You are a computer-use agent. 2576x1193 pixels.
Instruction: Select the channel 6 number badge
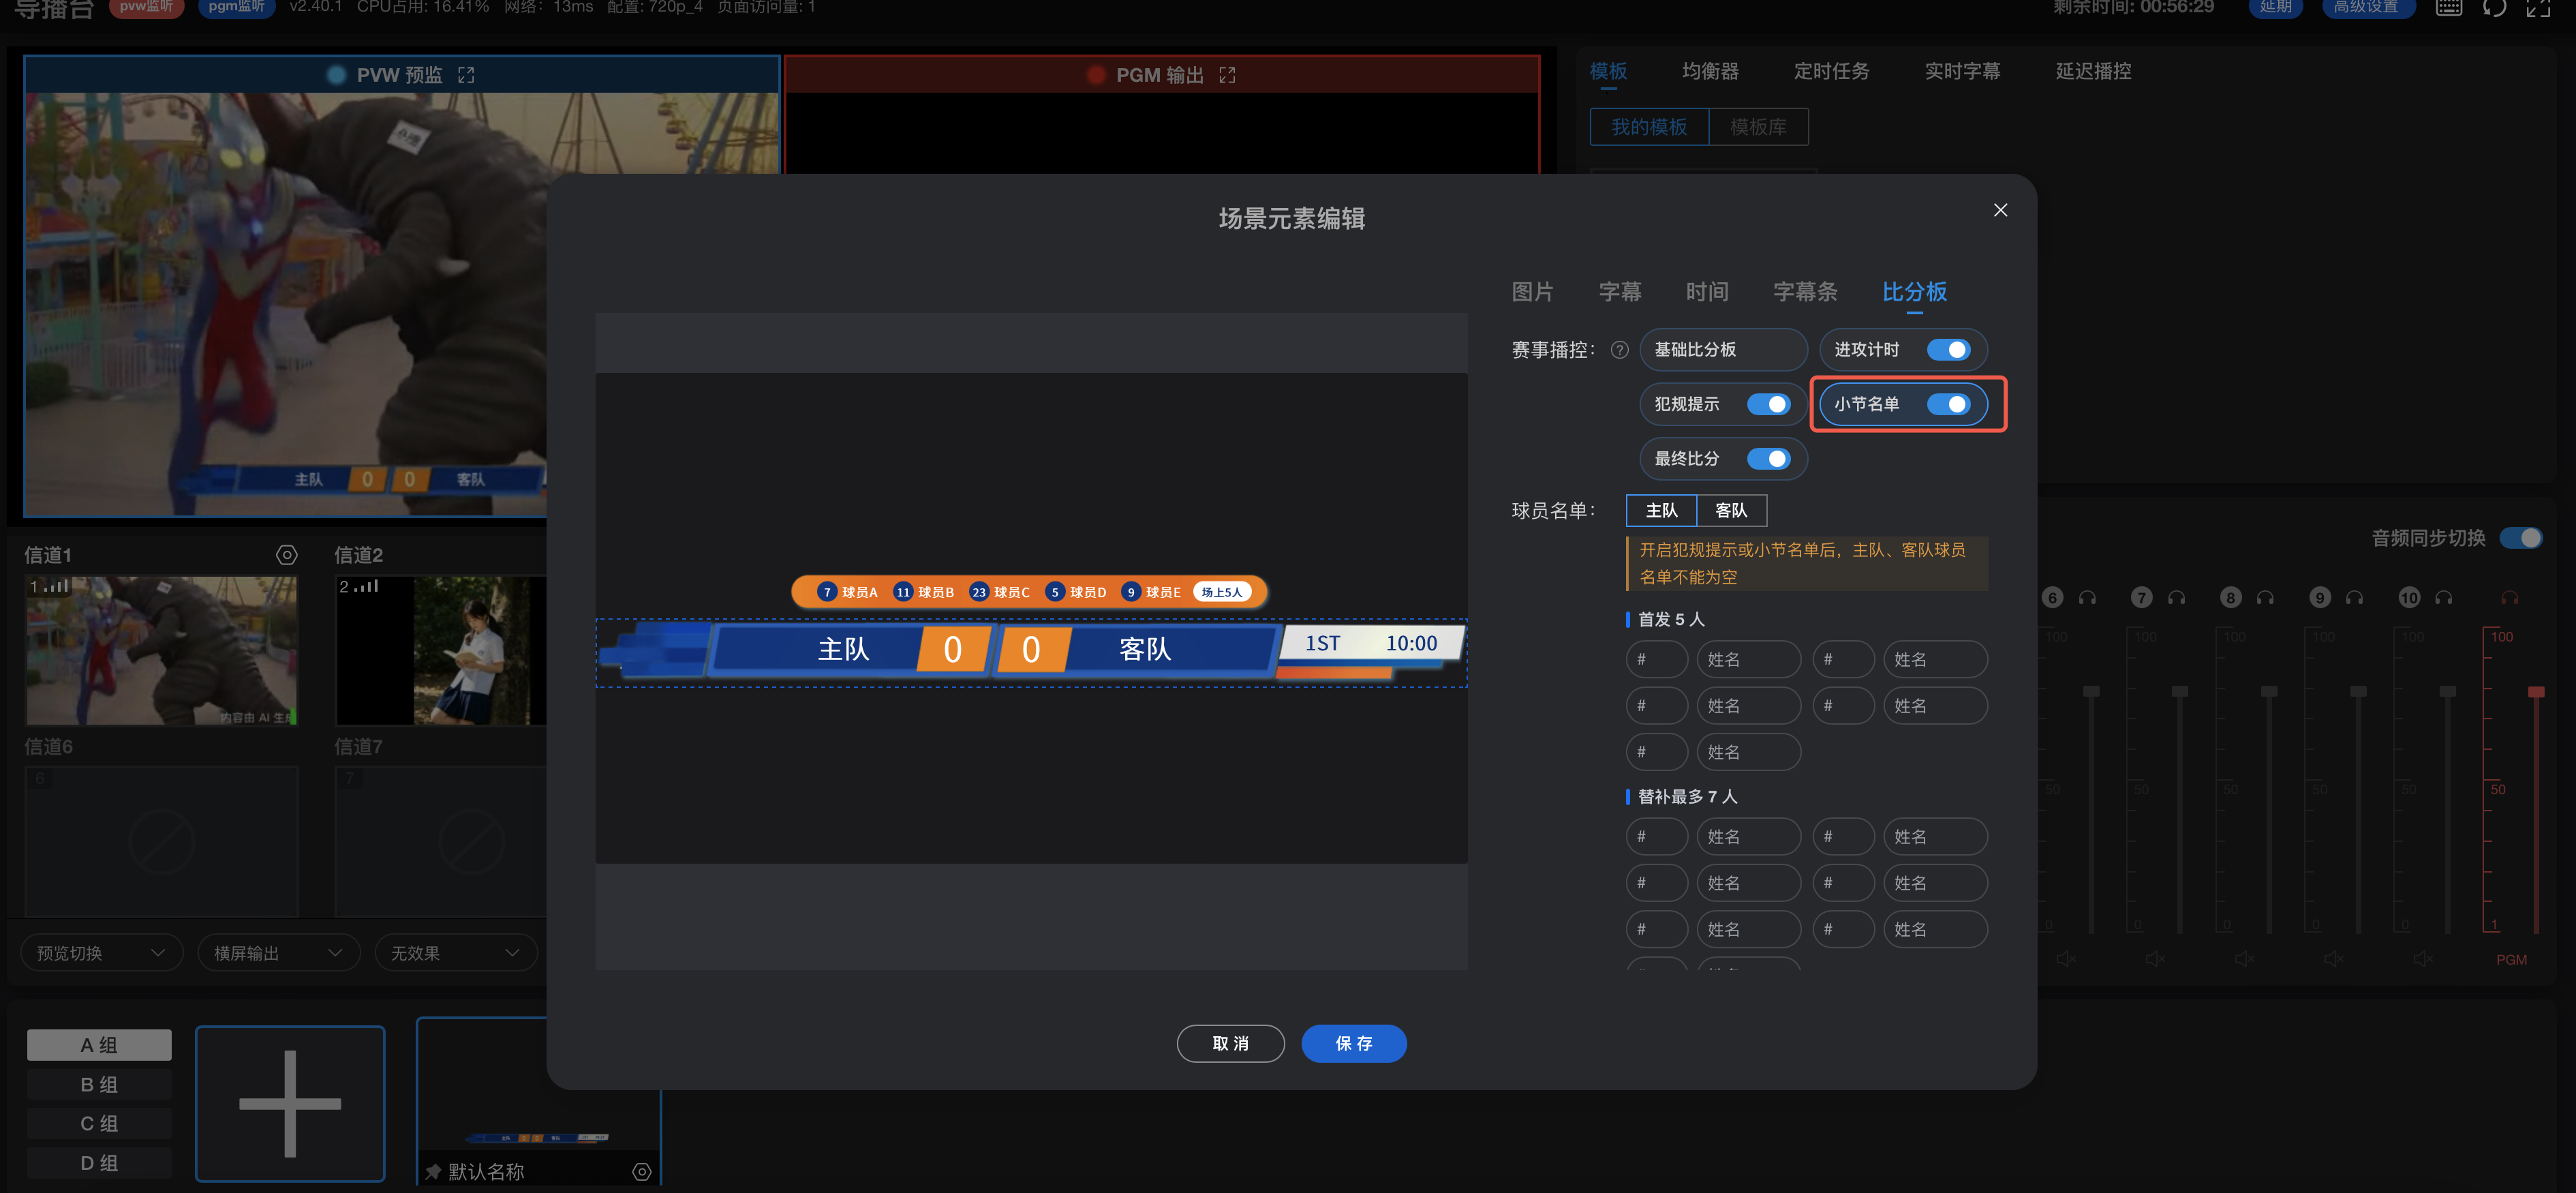click(2052, 598)
